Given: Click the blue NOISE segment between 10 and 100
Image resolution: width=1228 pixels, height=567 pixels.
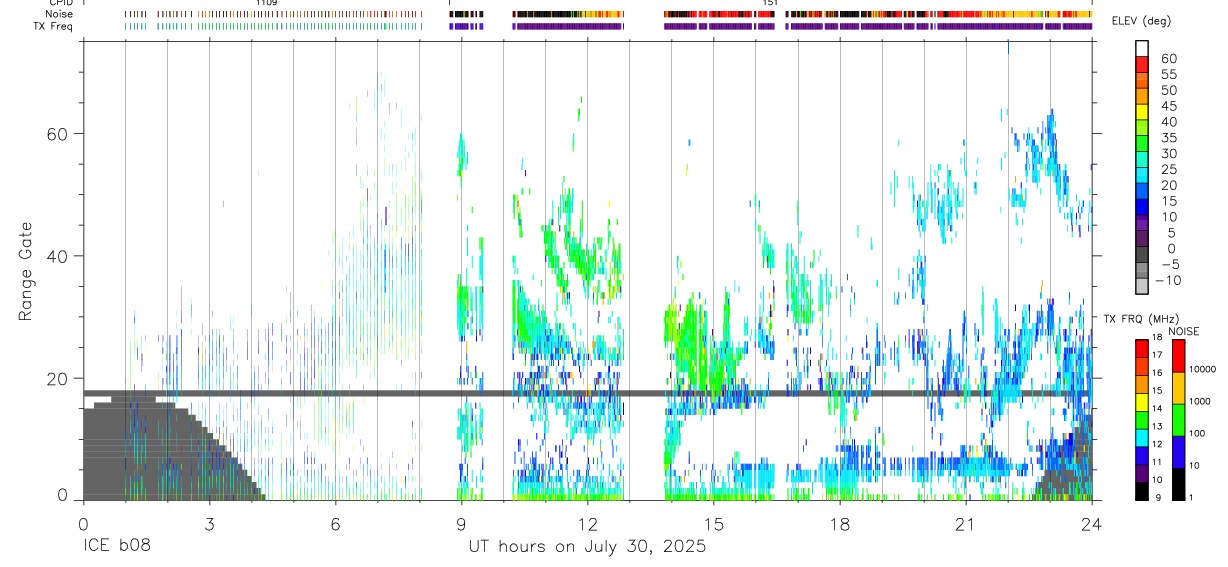Looking at the screenshot, I should pos(1177,452).
